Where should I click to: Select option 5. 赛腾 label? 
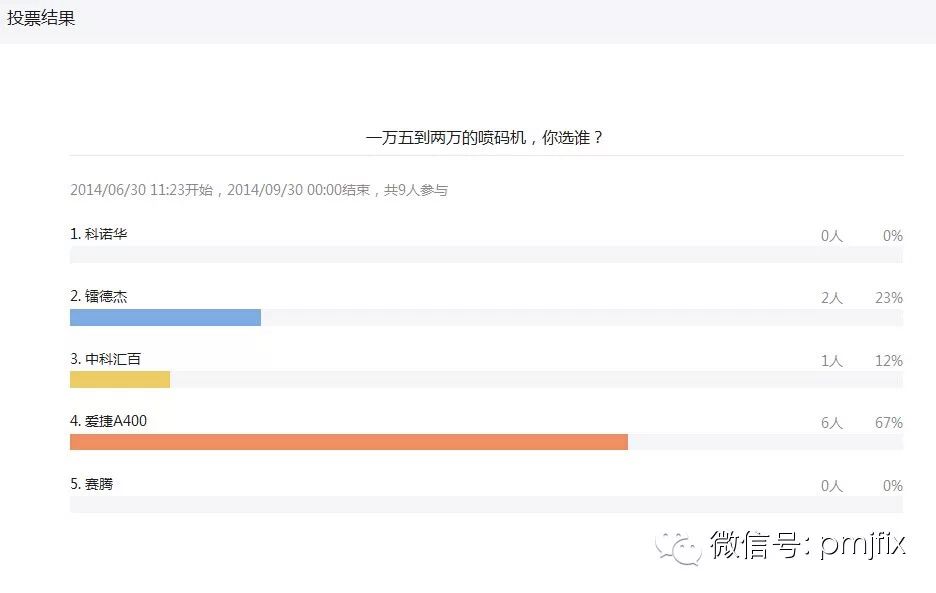click(x=91, y=484)
